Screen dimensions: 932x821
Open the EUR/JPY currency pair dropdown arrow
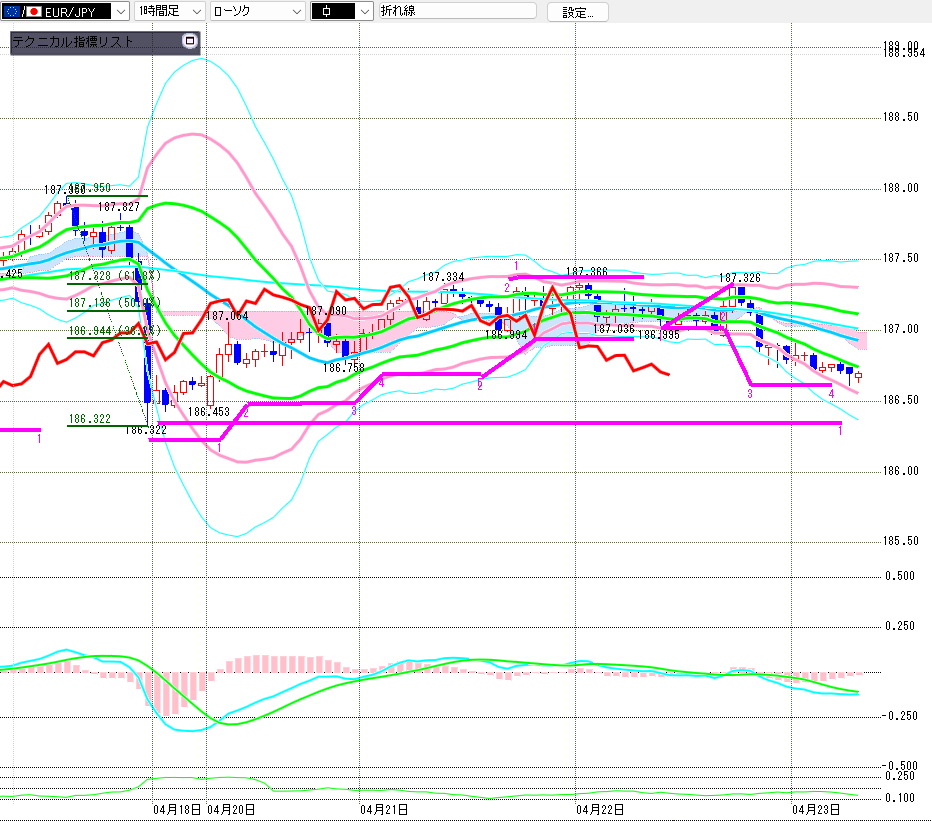click(x=120, y=11)
